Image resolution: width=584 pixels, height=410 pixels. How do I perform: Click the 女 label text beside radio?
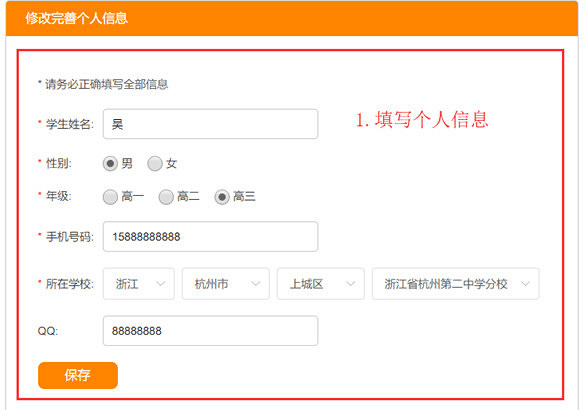coord(171,163)
